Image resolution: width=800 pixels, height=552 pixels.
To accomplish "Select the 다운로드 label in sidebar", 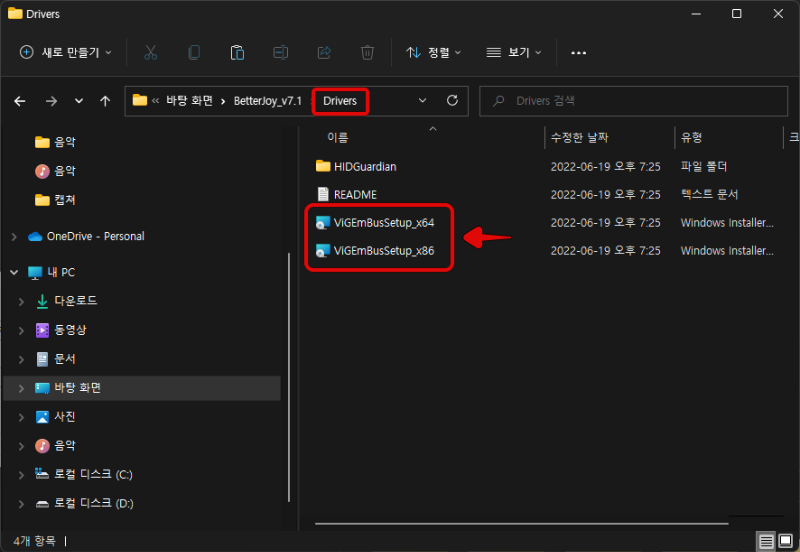I will [76, 301].
